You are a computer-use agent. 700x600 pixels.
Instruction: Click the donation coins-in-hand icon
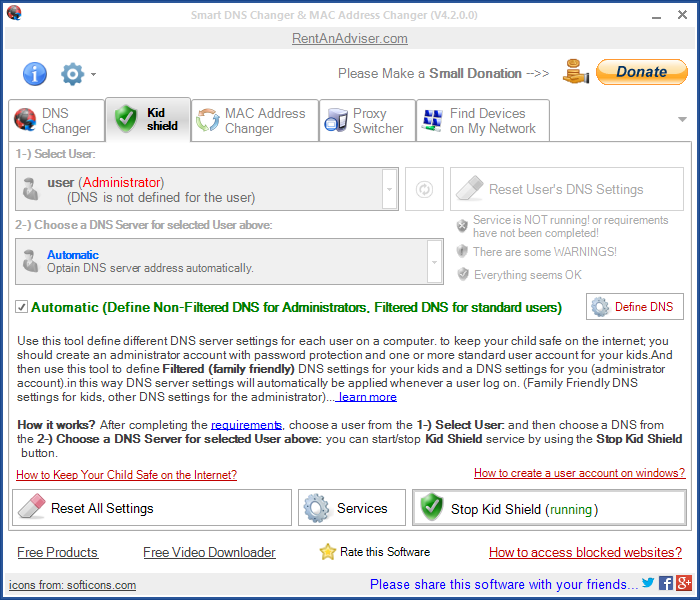click(x=576, y=71)
